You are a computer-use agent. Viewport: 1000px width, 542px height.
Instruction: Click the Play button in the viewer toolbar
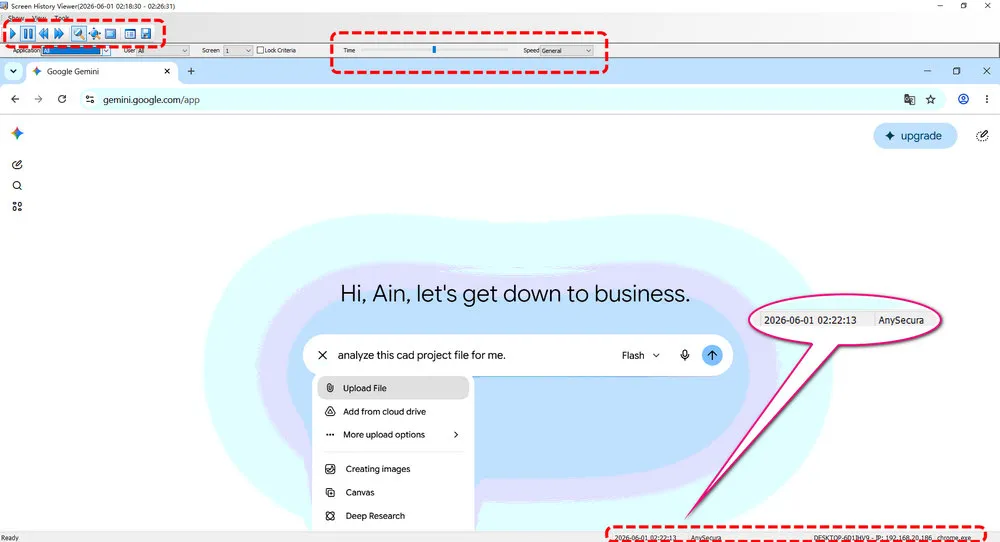tap(13, 34)
